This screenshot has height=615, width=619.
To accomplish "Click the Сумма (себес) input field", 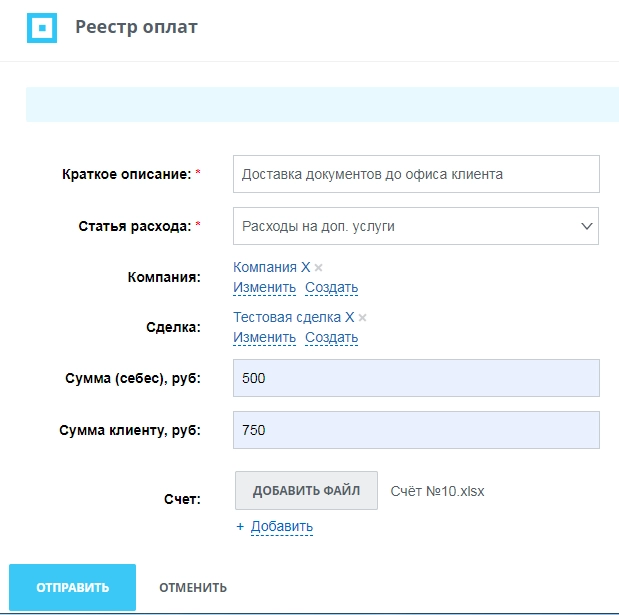I will [x=415, y=379].
